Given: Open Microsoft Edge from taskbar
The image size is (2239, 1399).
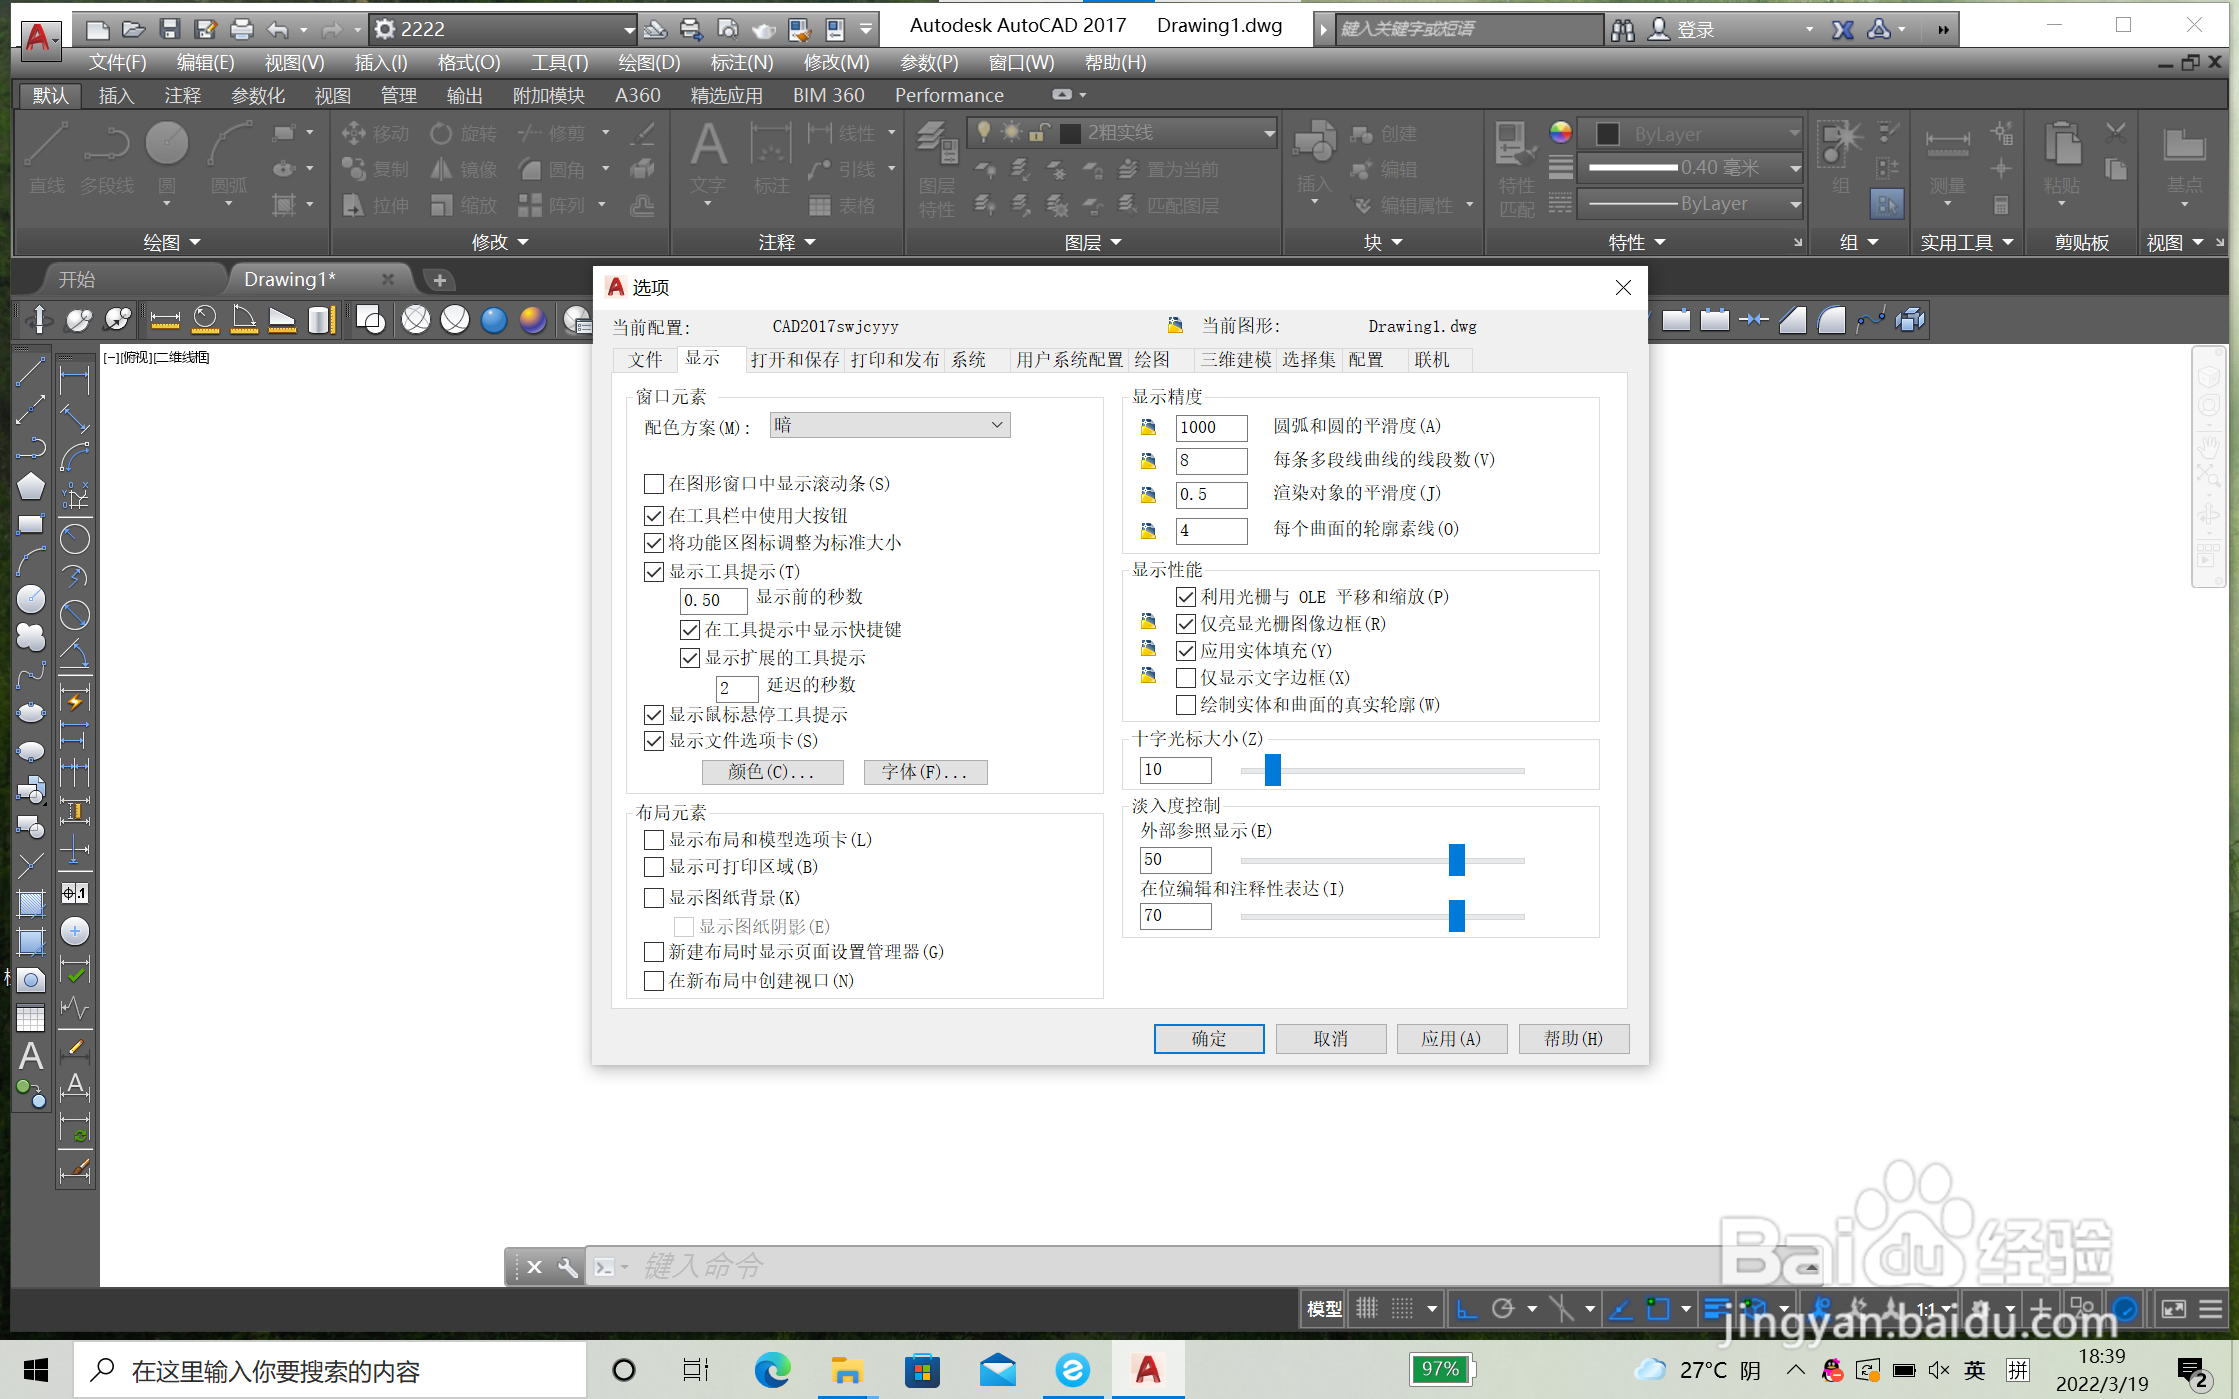Looking at the screenshot, I should tap(772, 1370).
